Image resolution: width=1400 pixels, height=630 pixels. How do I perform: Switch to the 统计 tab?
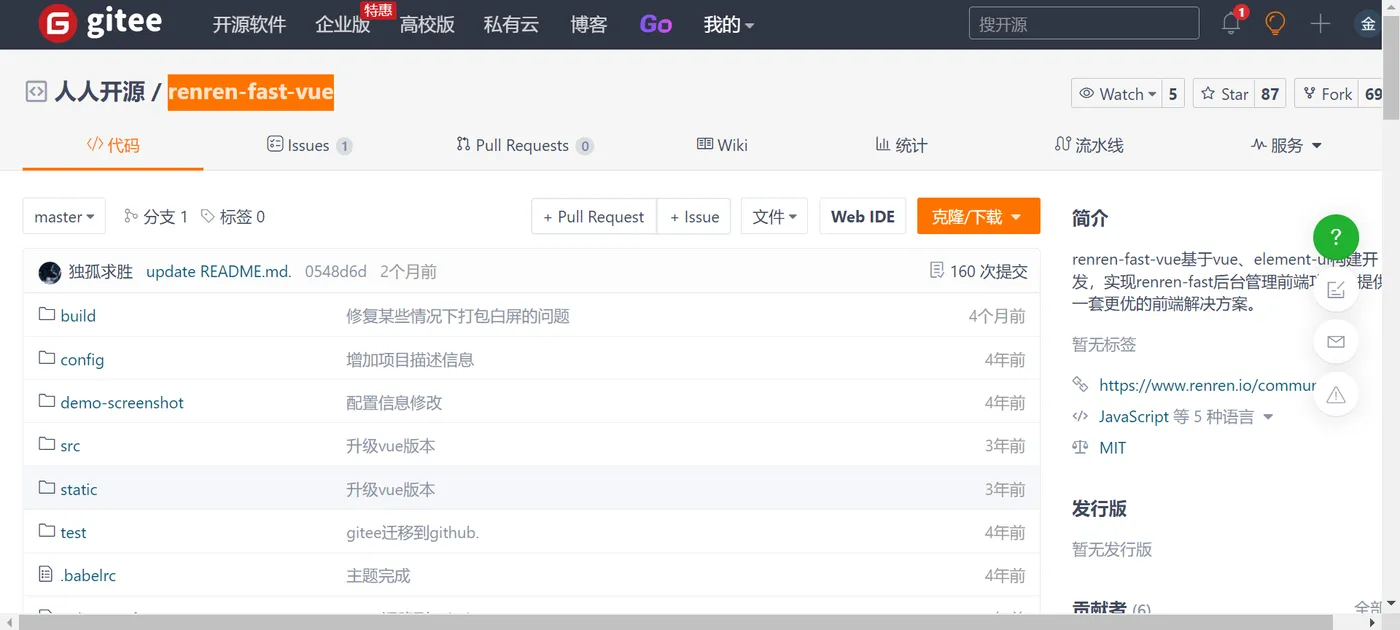coord(901,145)
